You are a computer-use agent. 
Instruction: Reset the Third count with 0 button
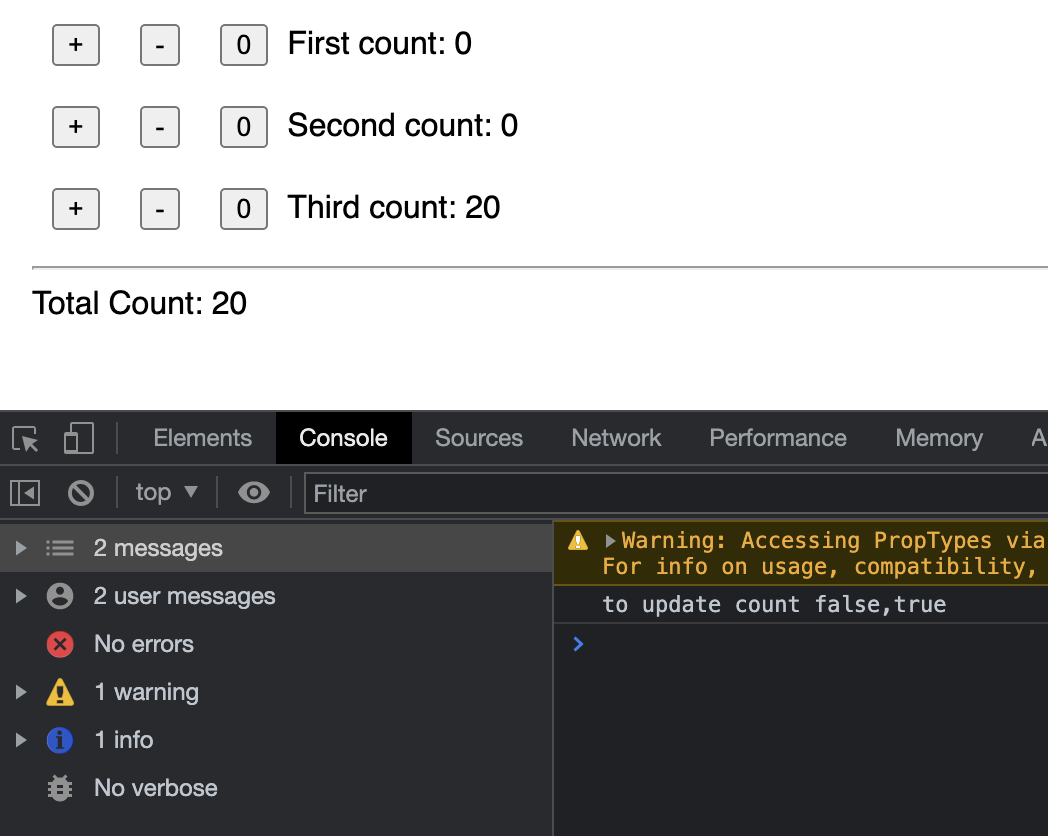pos(243,209)
